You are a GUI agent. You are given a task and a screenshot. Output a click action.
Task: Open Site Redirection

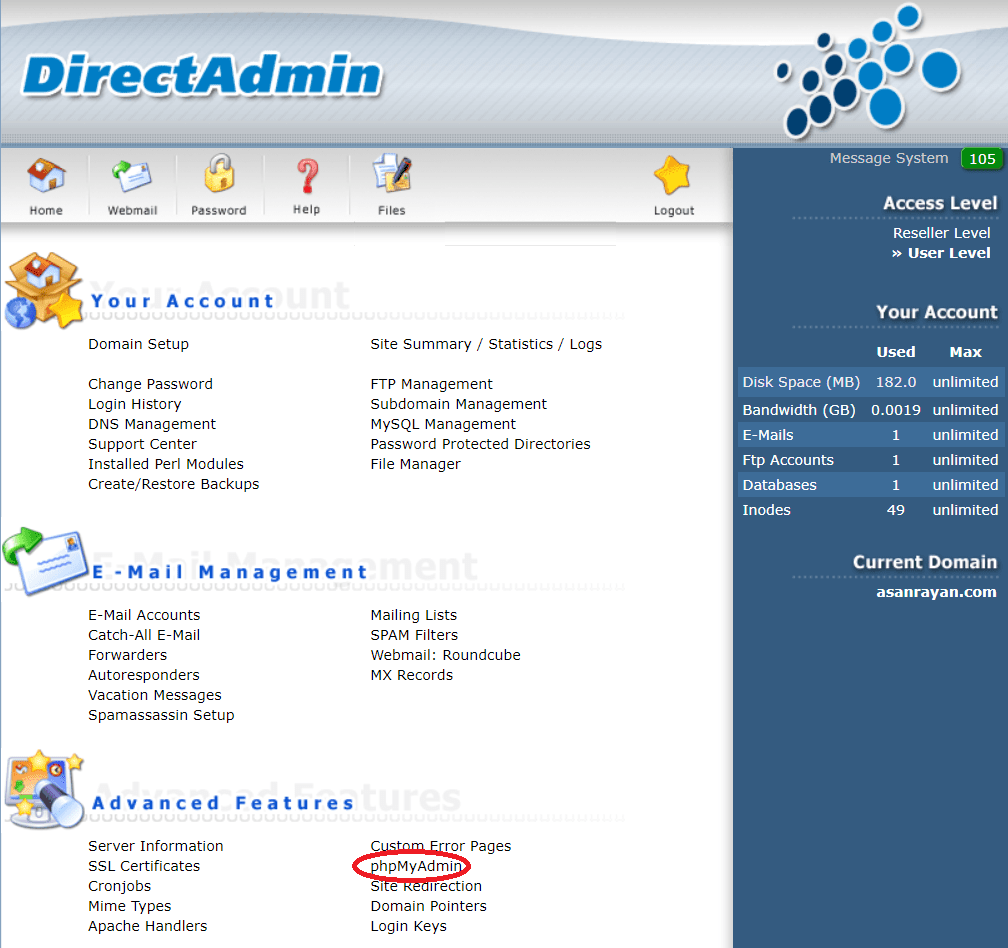click(426, 886)
